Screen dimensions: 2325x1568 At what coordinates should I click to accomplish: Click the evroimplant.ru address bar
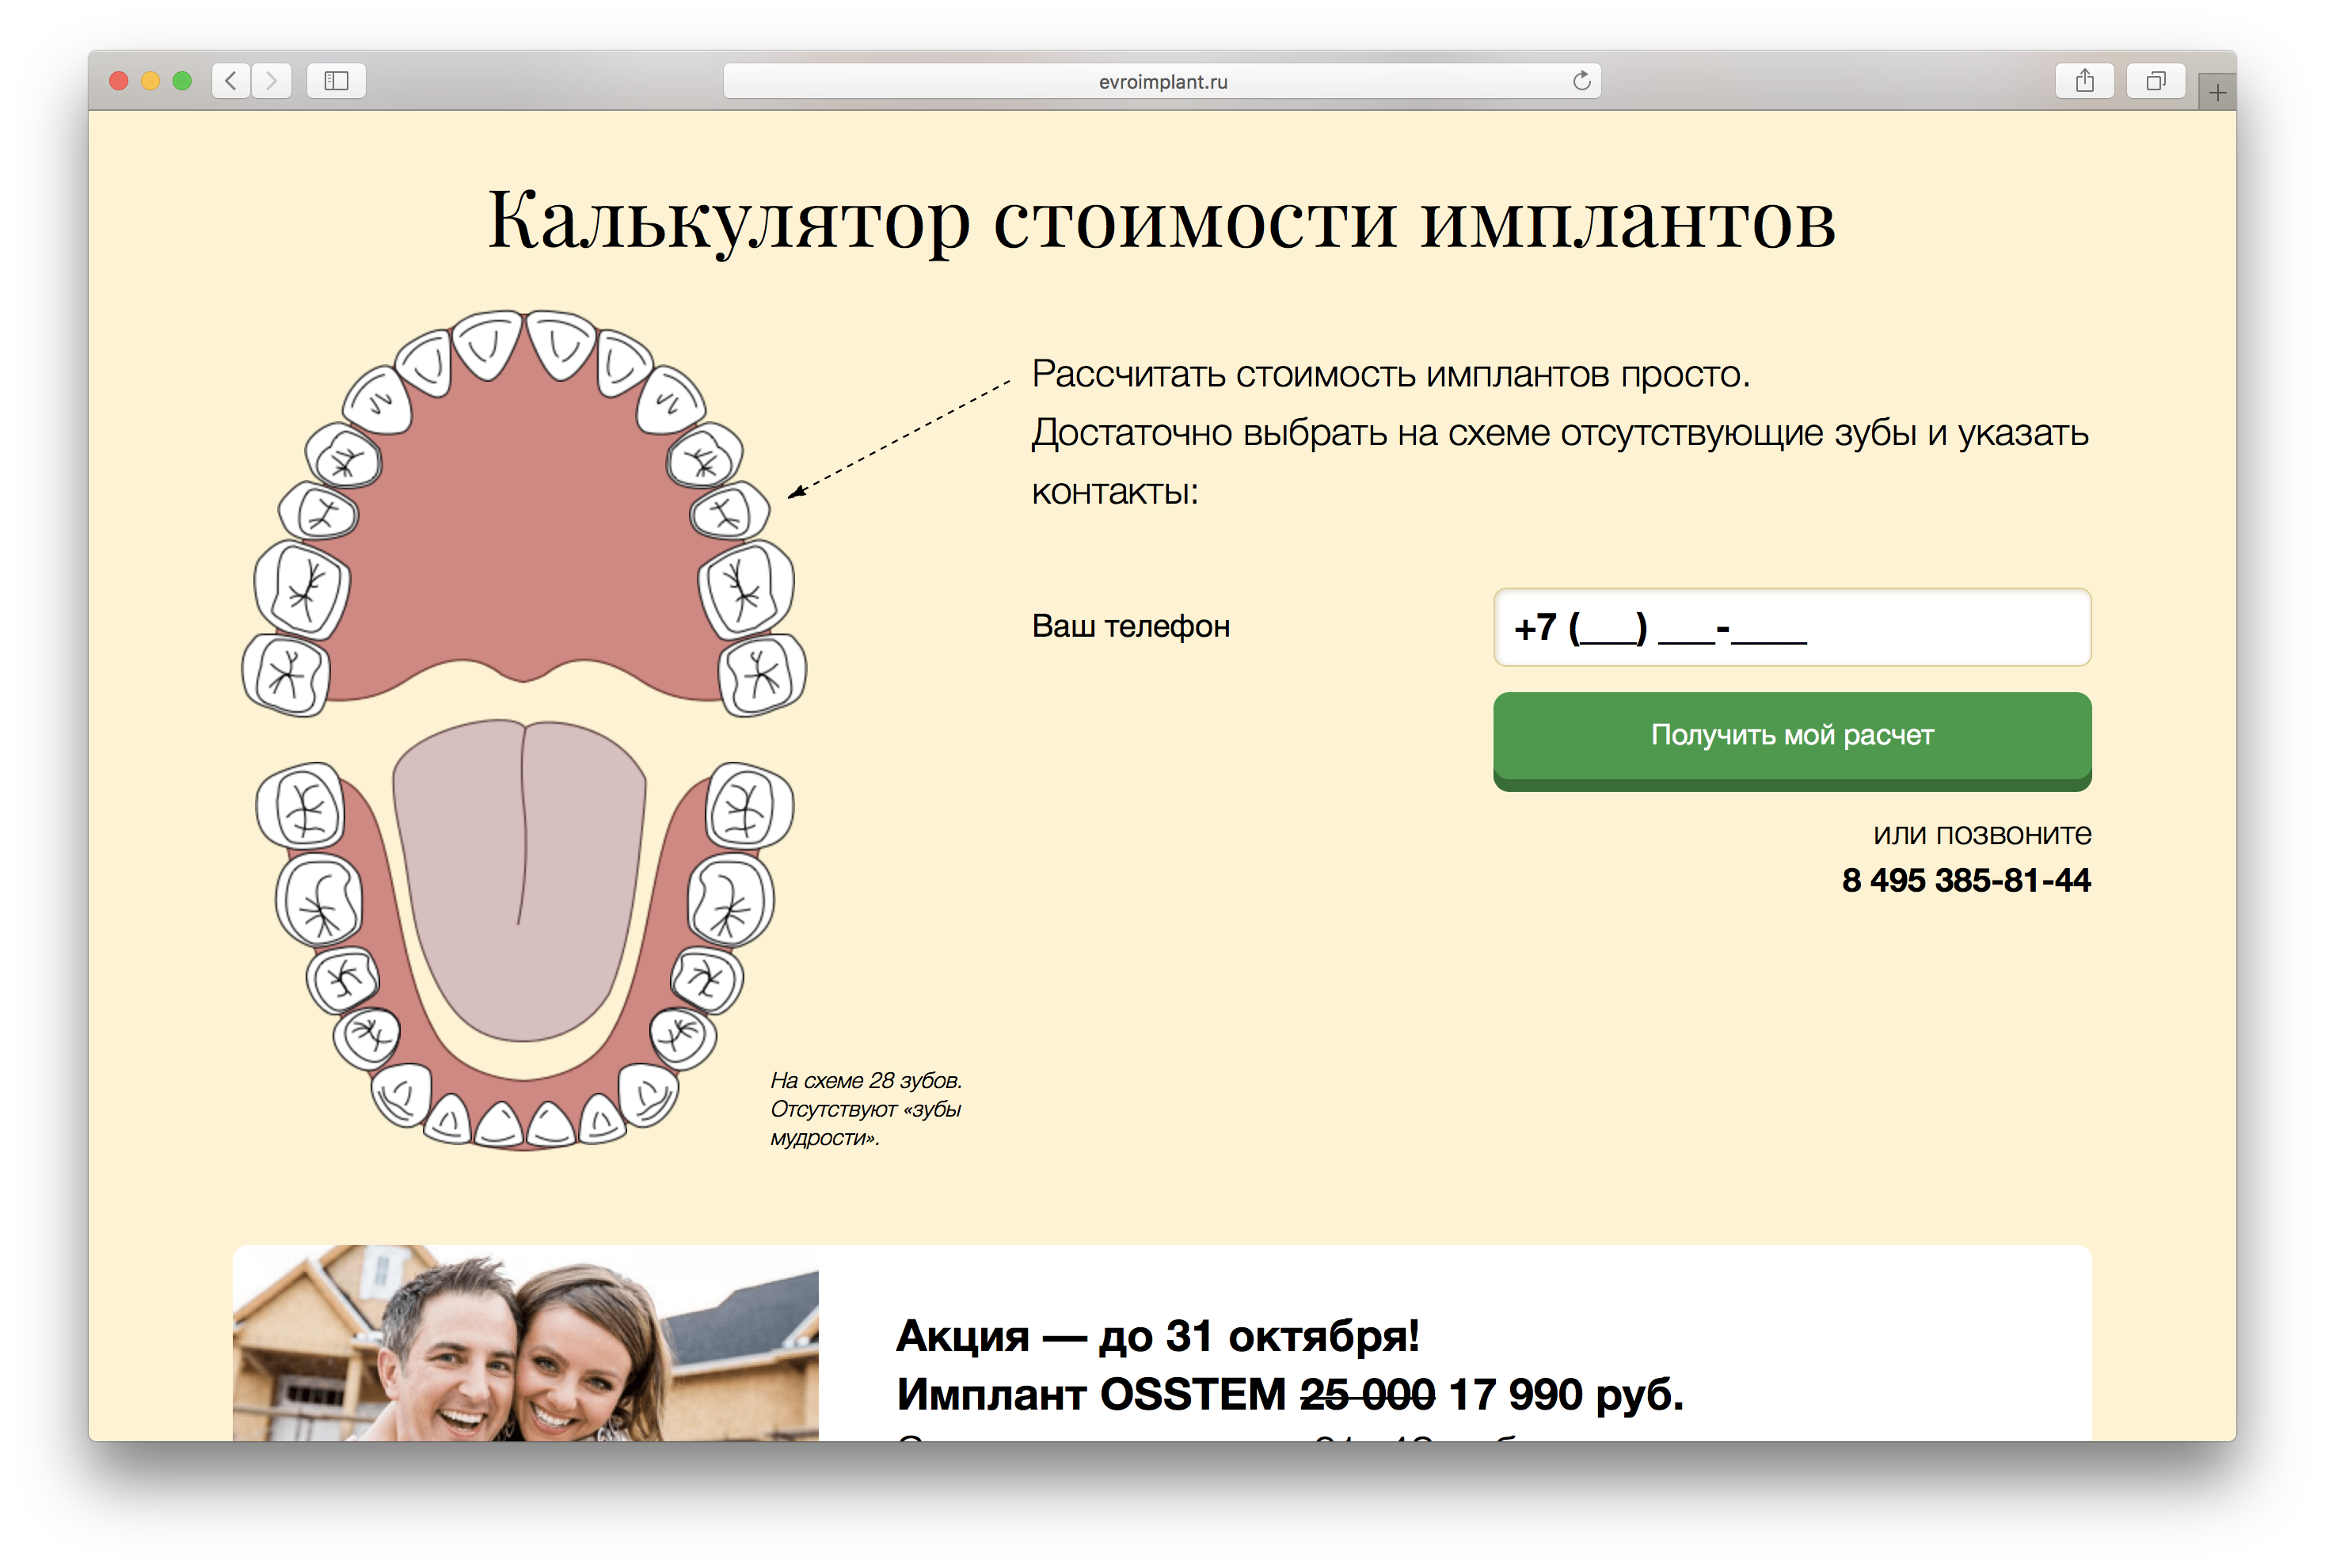coord(1160,81)
